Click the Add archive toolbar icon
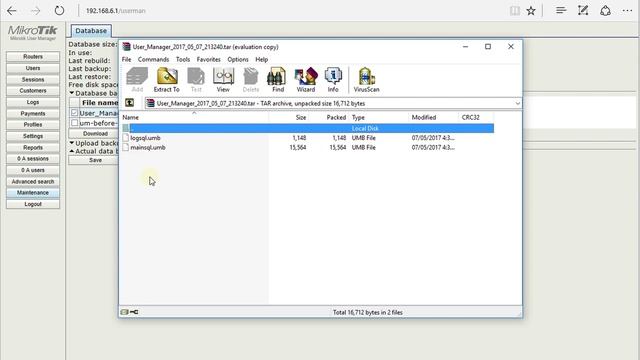 click(137, 80)
